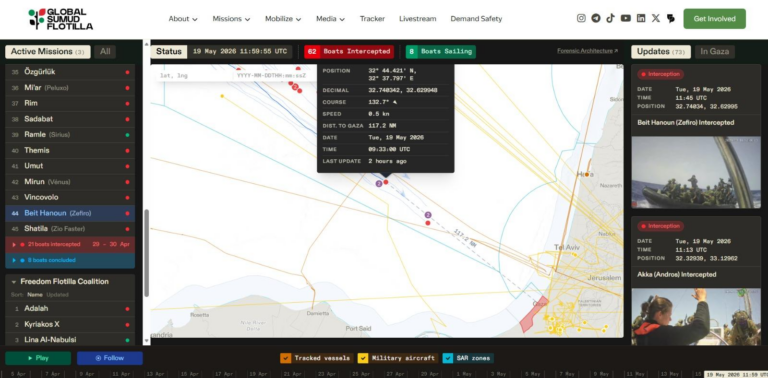768x378 pixels.
Task: Collapse the Freedom Flotilla Coalition section
Action: 14,282
